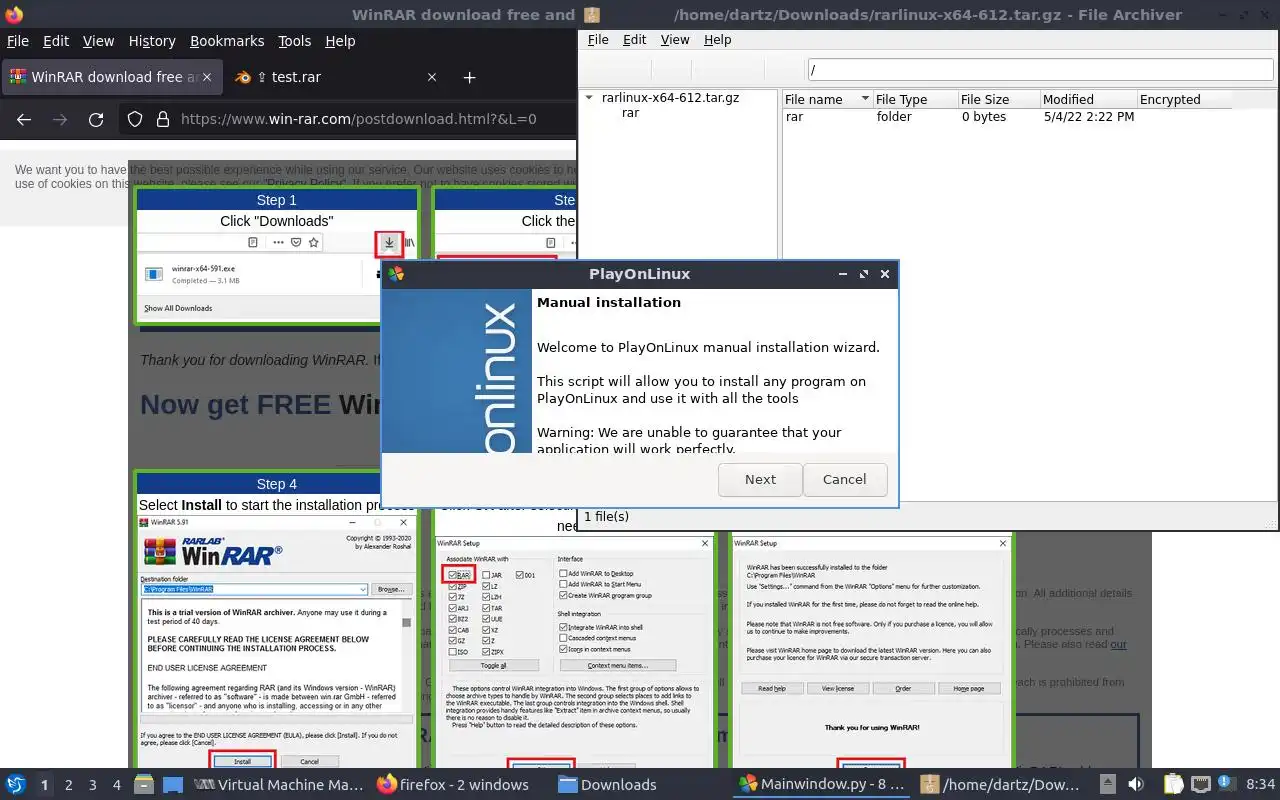Open network status tray icon
The width and height of the screenshot is (1280, 800).
click(1201, 785)
